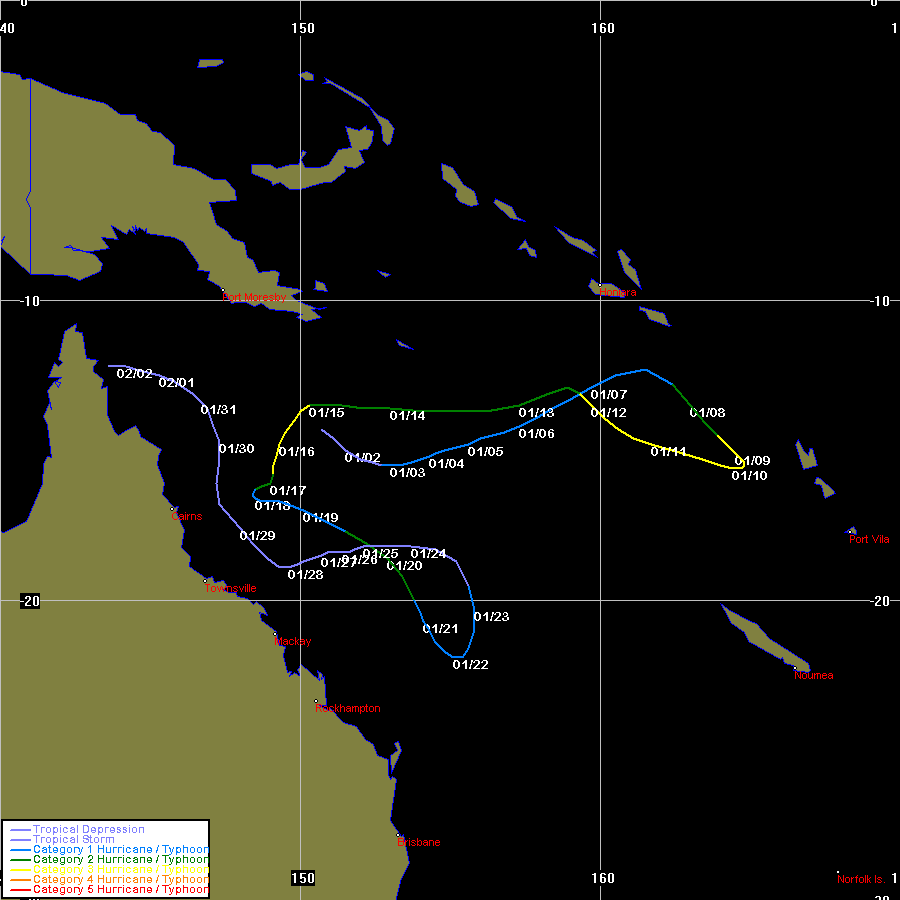Click the Port Moresby label
The width and height of the screenshot is (900, 900).
(x=254, y=297)
